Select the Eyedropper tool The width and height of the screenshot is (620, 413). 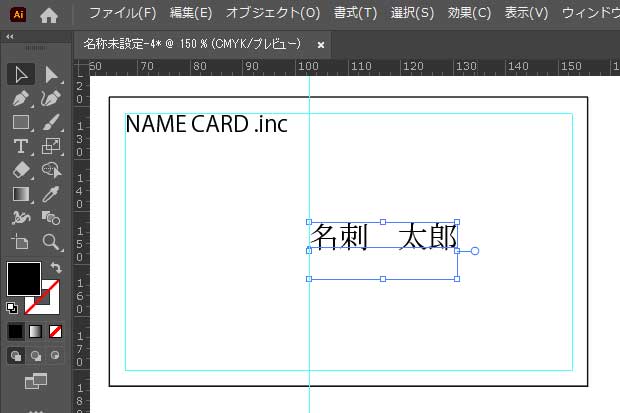point(51,194)
